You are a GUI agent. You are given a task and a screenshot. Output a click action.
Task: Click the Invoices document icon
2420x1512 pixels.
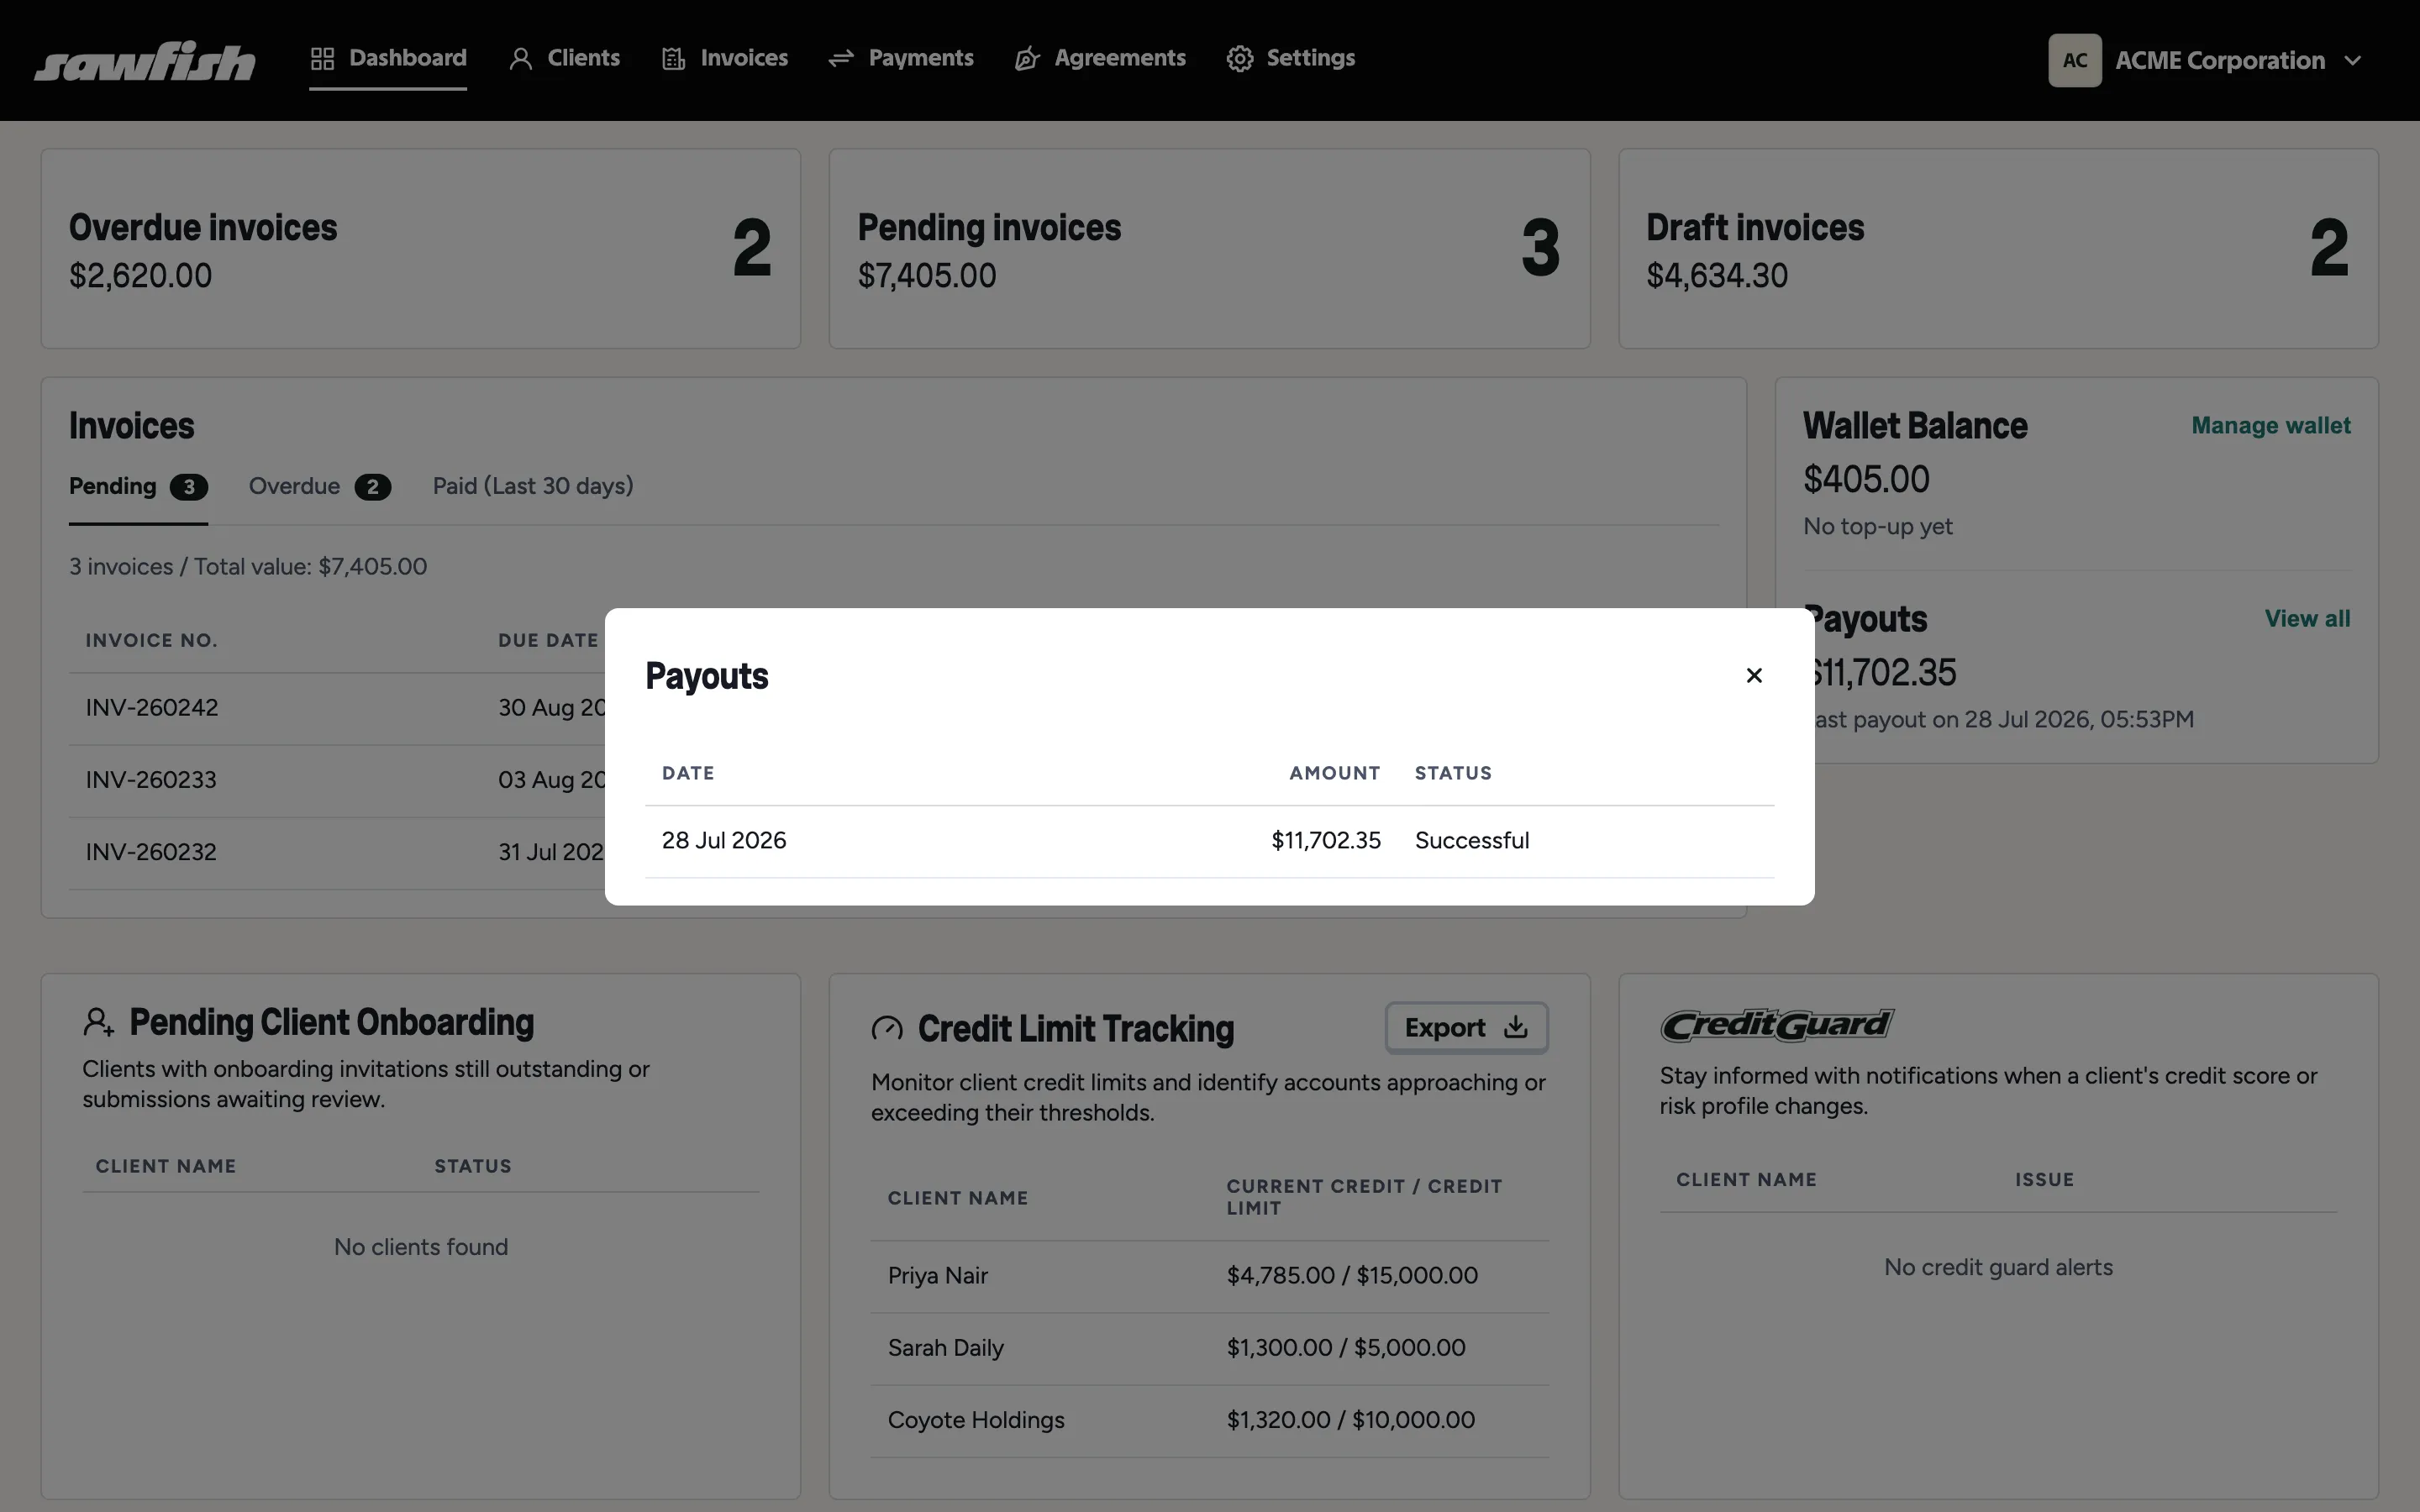673,59
